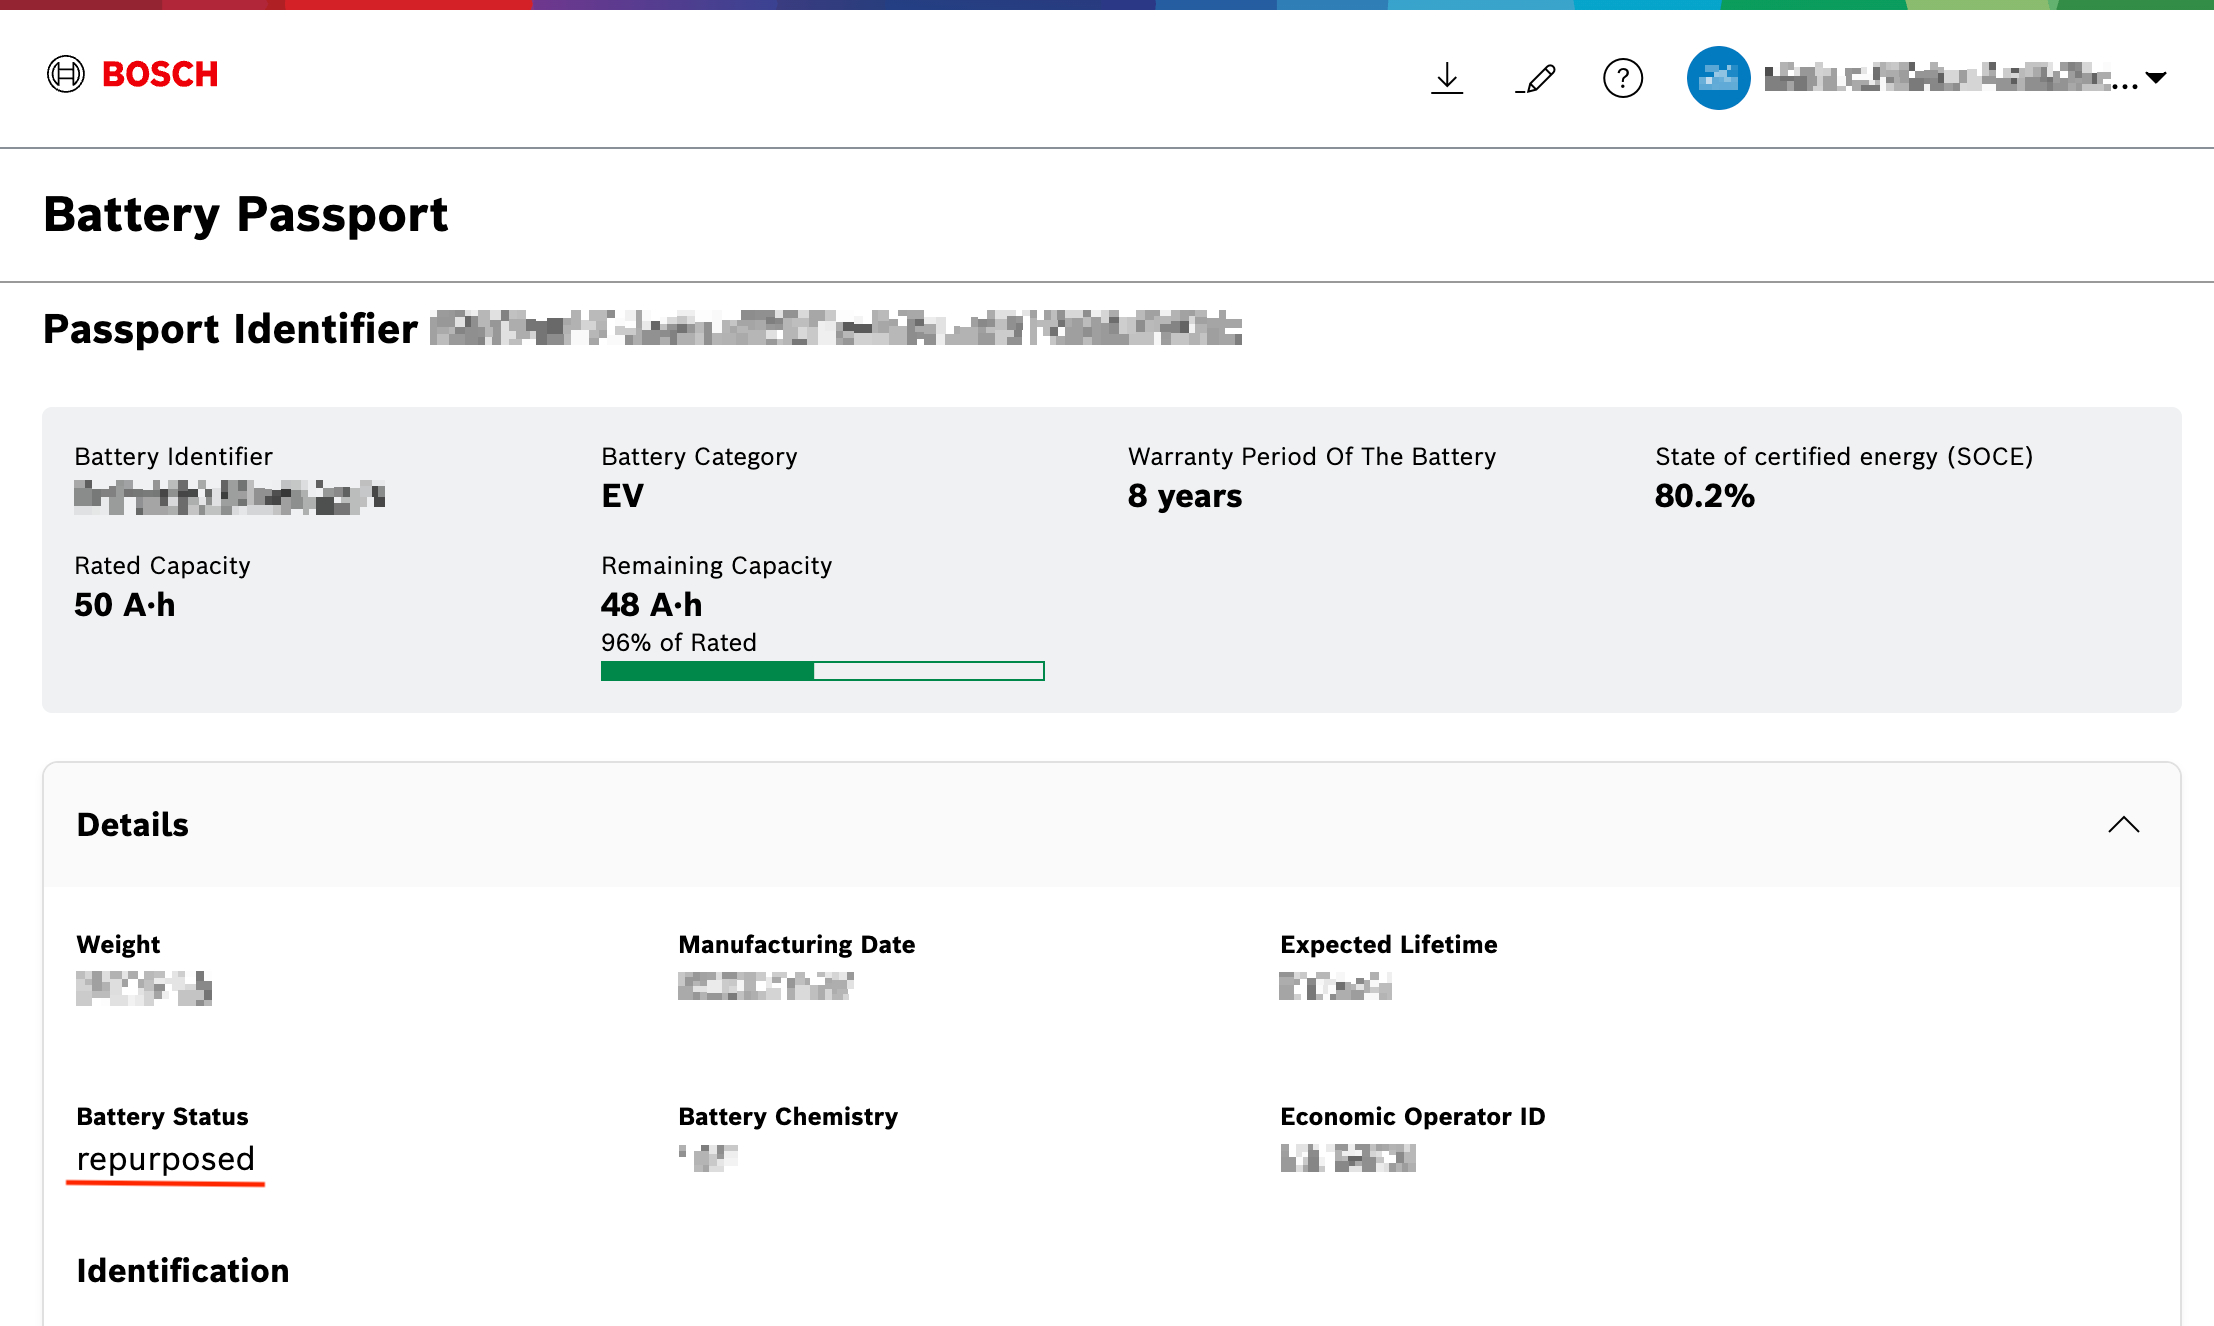Viewport: 2214px width, 1326px height.
Task: Click the remaining capacity progress bar
Action: coord(822,671)
